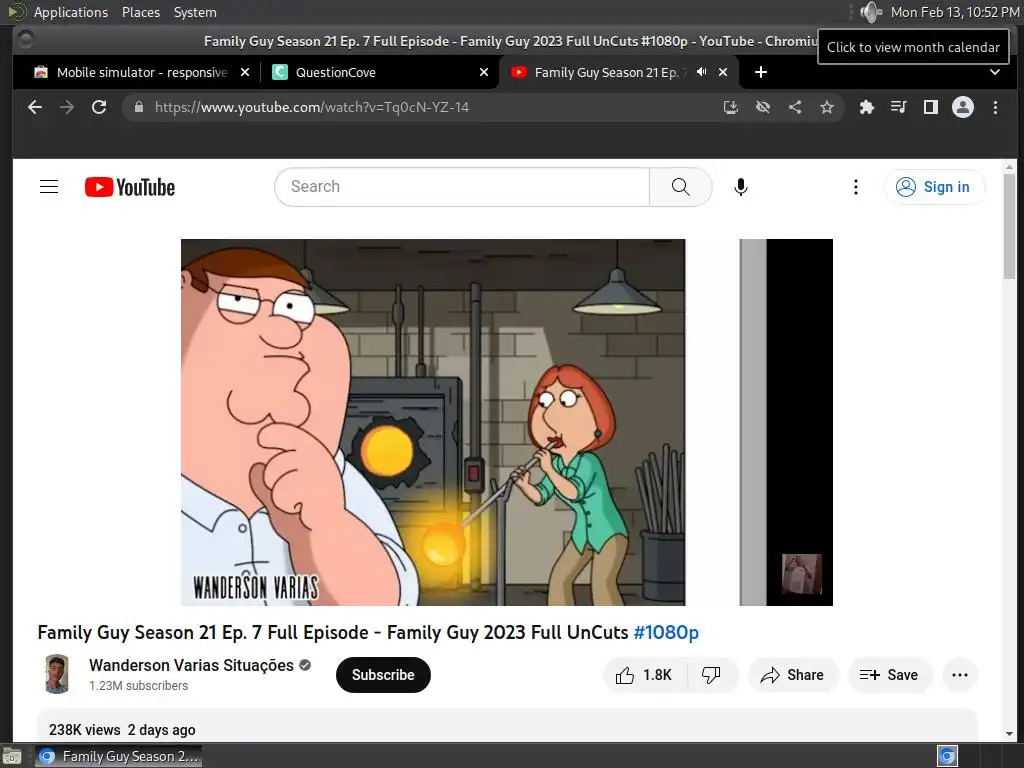Close the Mobile simulator tab

click(245, 72)
